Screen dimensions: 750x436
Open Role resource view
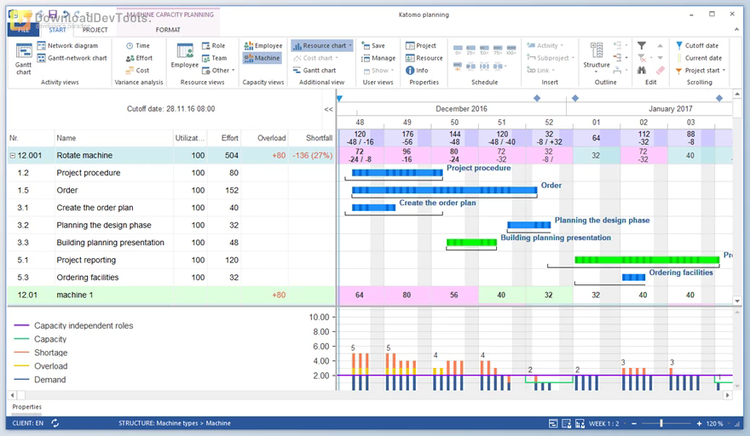(x=213, y=45)
